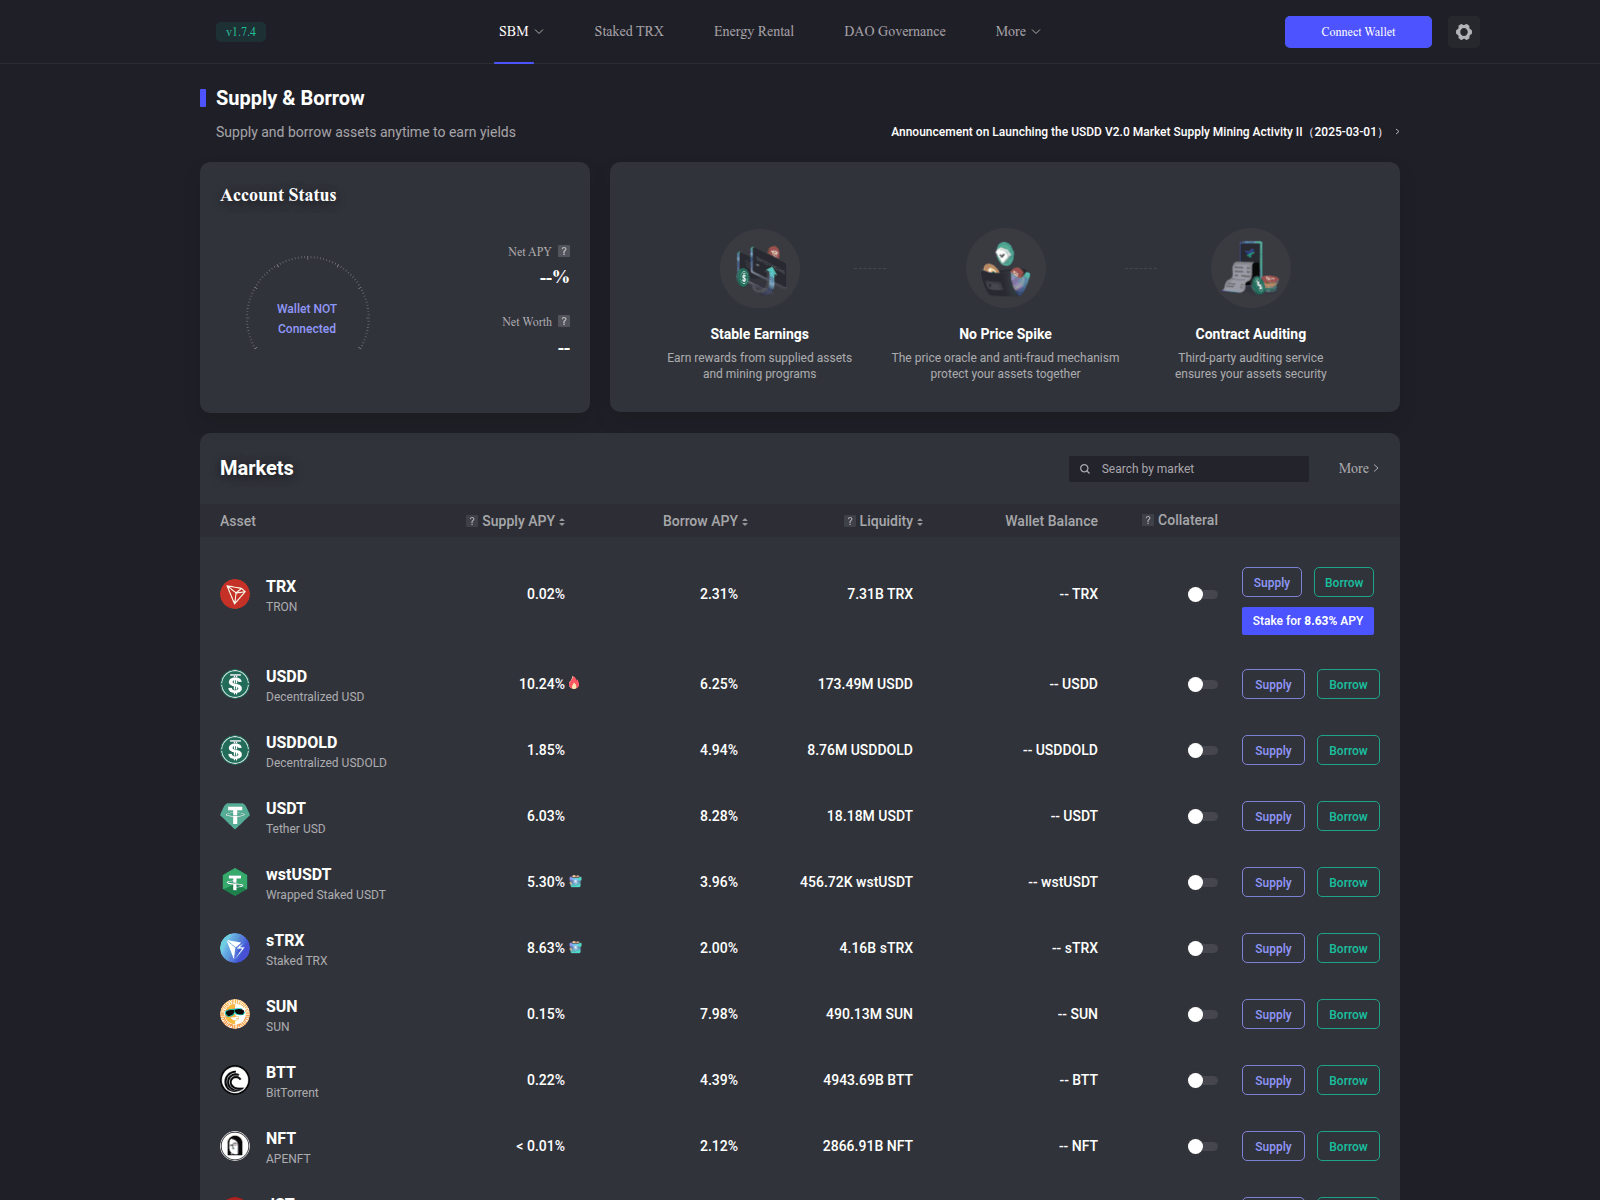Toggle collateral for SUN
The width and height of the screenshot is (1600, 1200).
[x=1202, y=1014]
